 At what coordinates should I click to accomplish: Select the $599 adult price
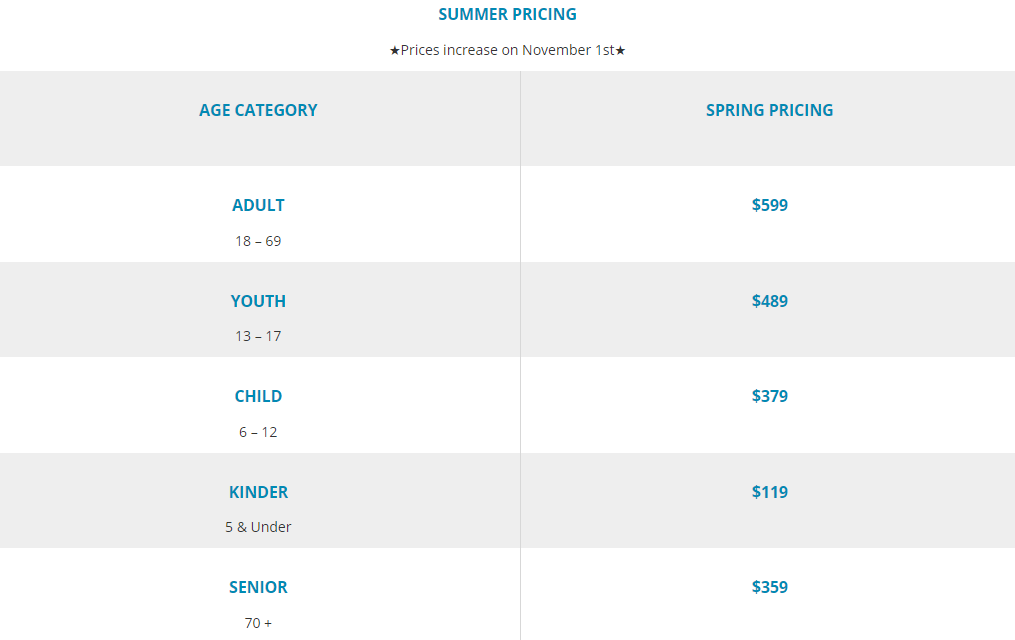click(x=769, y=206)
